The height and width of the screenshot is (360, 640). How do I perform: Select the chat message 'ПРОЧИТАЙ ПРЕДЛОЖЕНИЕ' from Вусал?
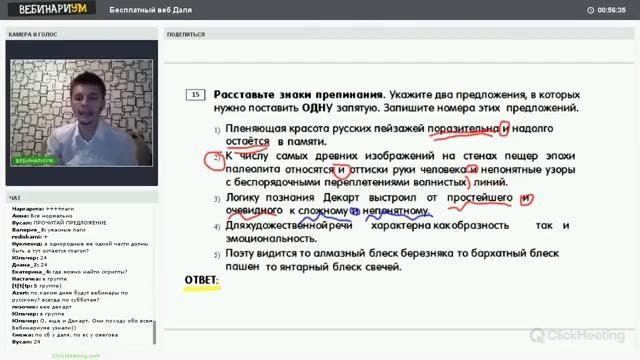[59, 223]
